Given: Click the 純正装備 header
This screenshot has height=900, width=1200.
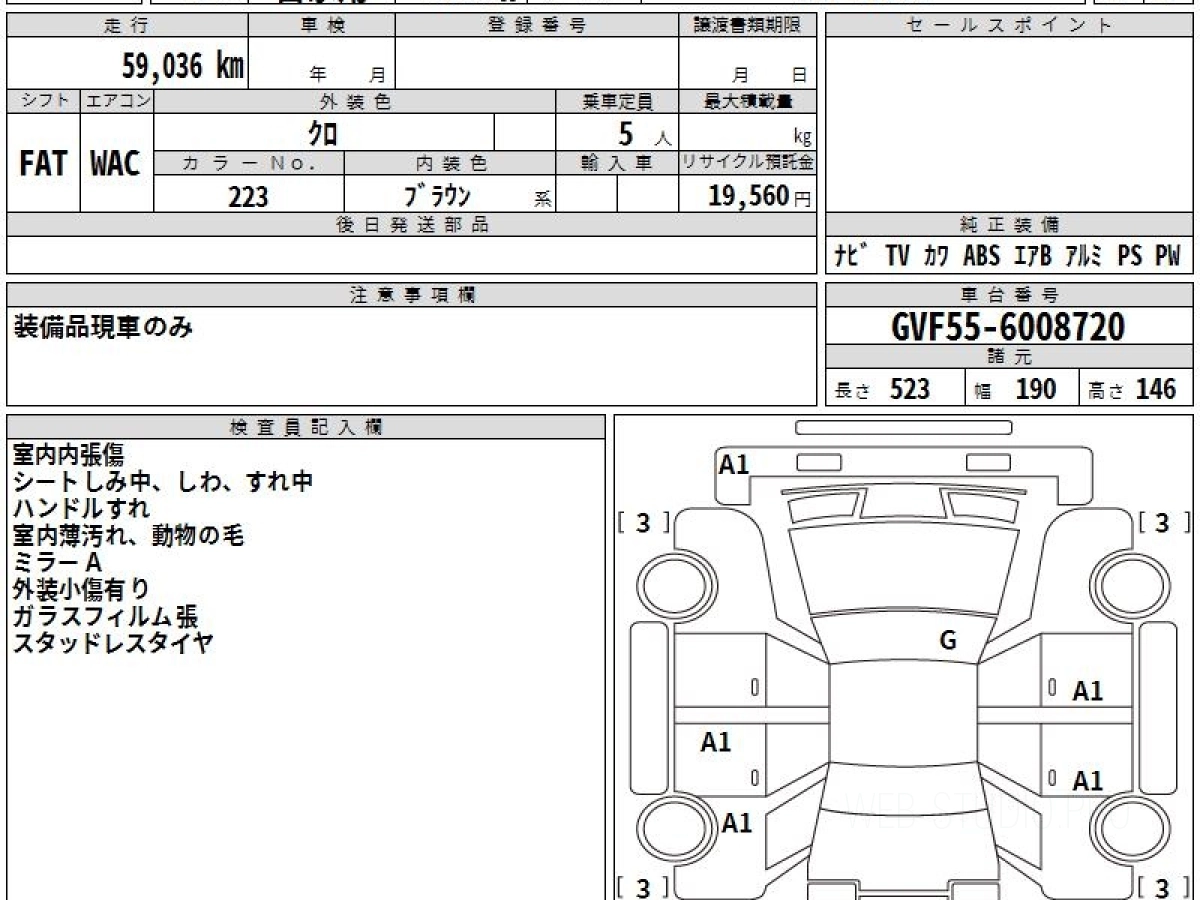Looking at the screenshot, I should pyautogui.click(x=1010, y=225).
